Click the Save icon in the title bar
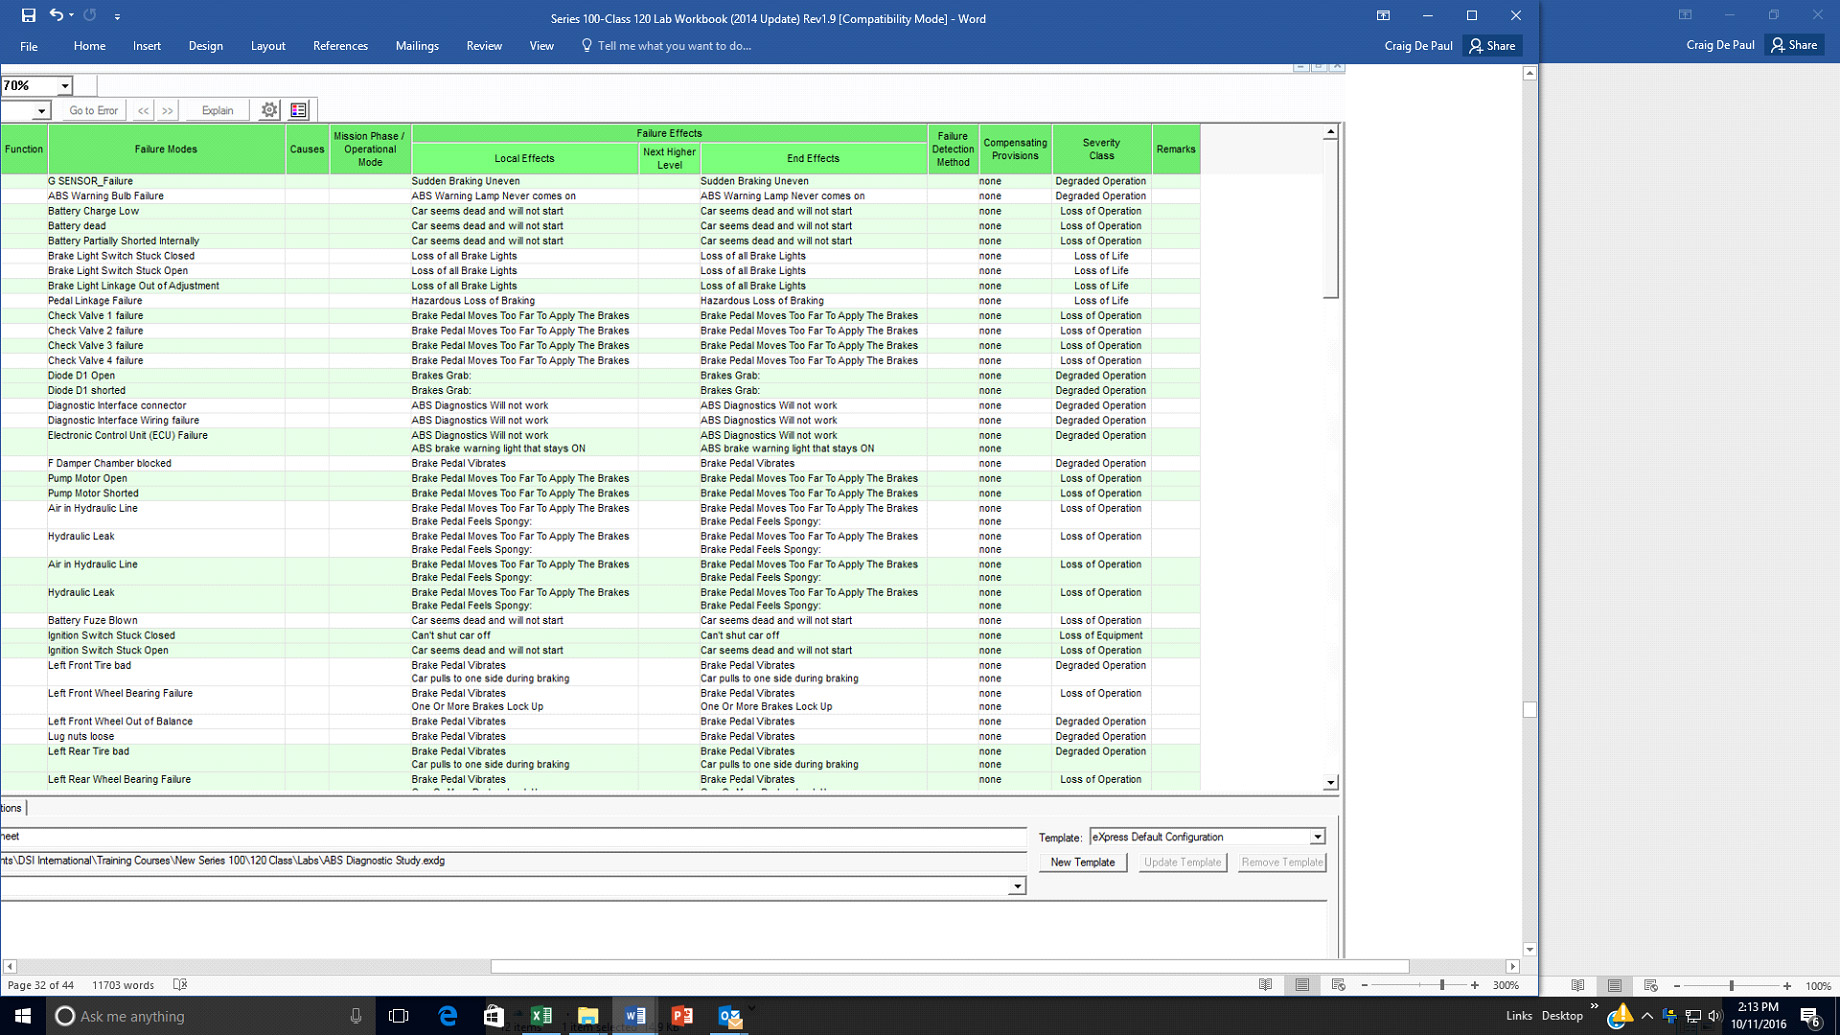Screen dimensions: 1840x1035 click(x=28, y=16)
